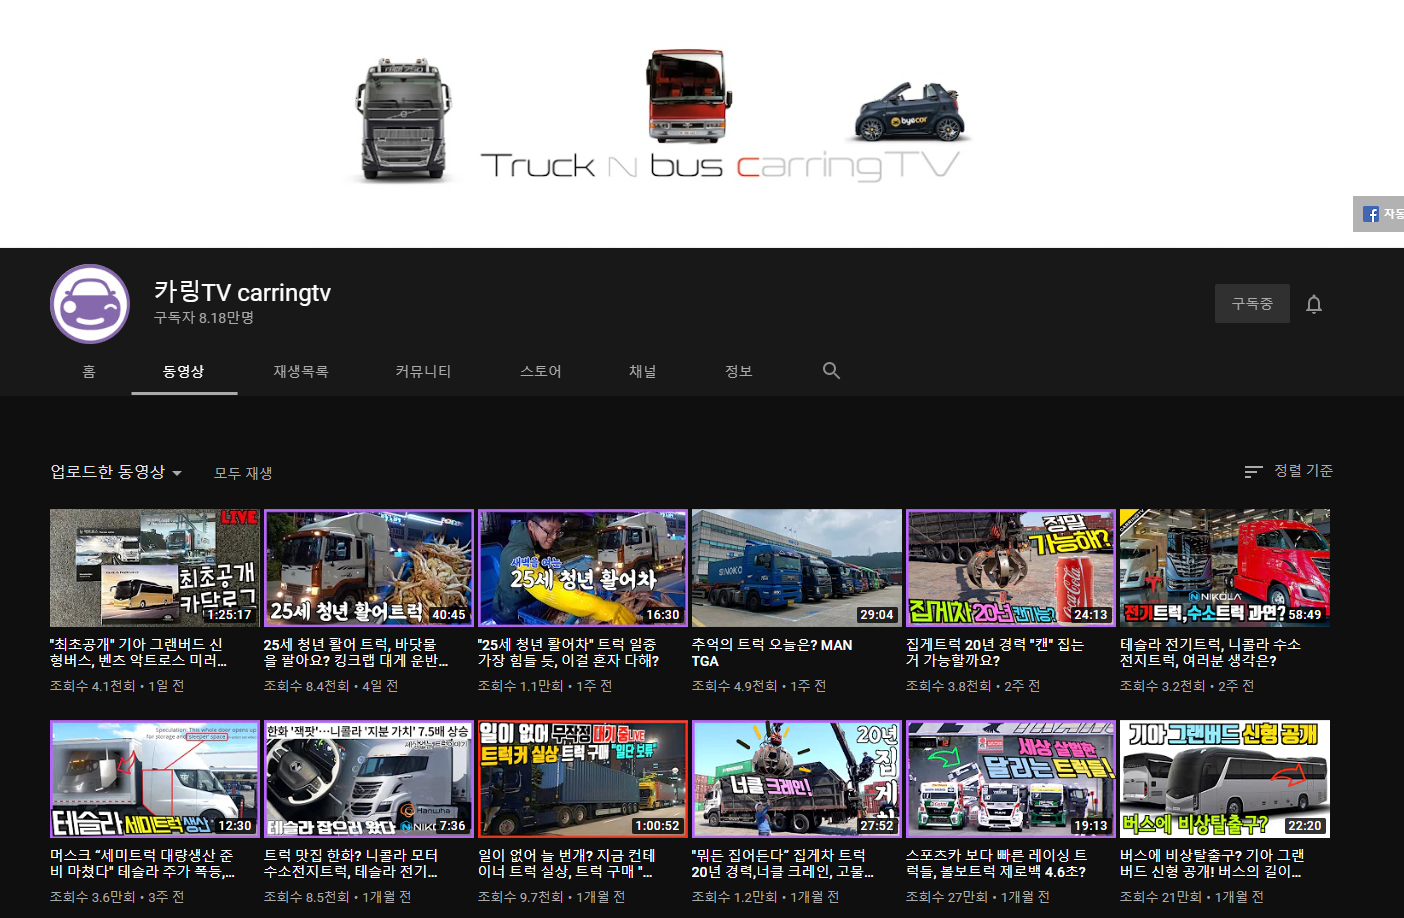Image resolution: width=1404 pixels, height=918 pixels.
Task: Open the 22:20 그랜버드 신형 thumbnail
Action: [x=1225, y=779]
